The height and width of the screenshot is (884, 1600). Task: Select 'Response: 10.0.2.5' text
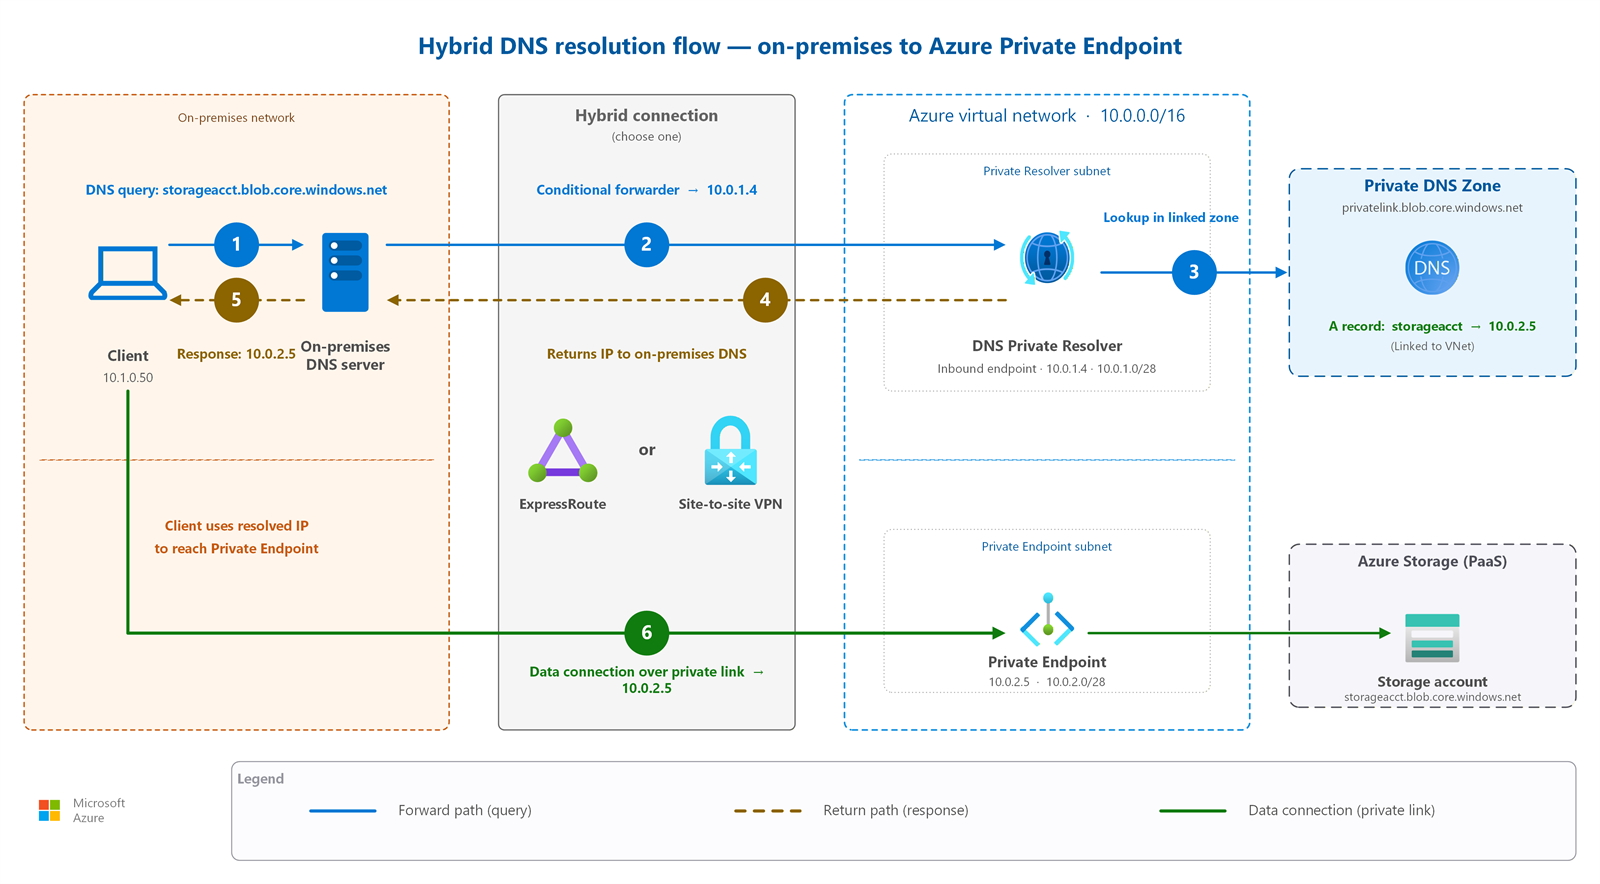tap(236, 354)
